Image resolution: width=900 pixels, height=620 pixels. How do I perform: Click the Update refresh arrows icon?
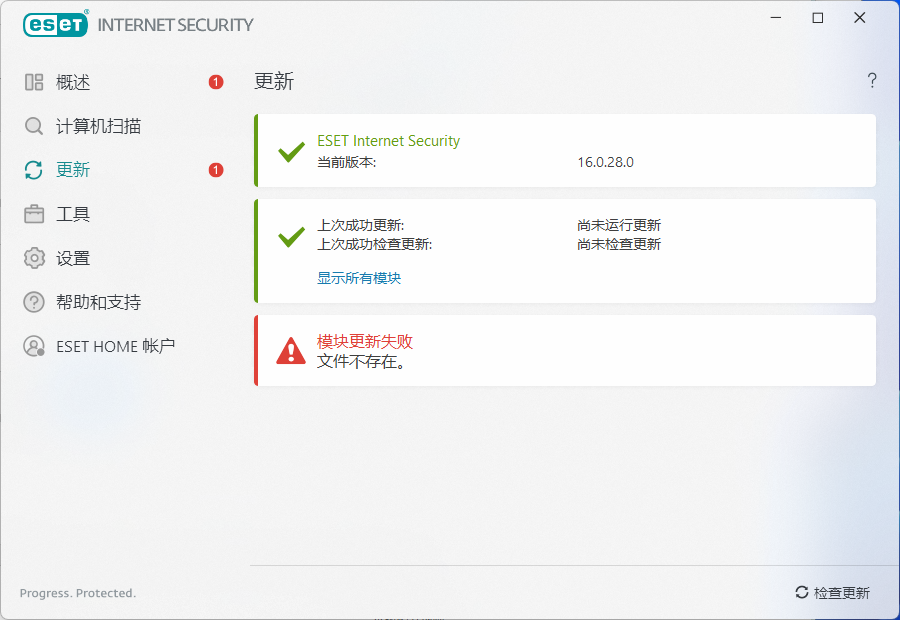pos(34,170)
